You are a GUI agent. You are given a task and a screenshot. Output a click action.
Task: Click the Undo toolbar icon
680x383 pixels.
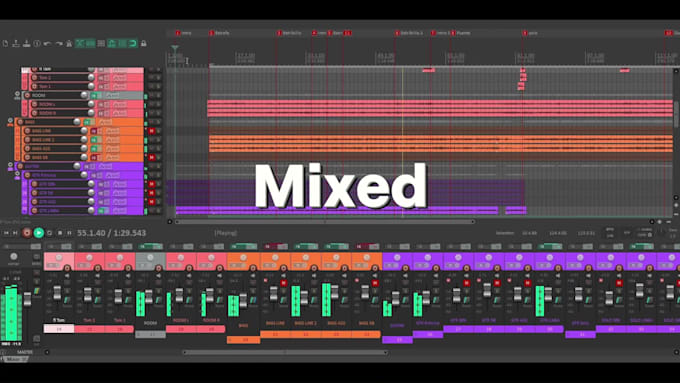[48, 43]
